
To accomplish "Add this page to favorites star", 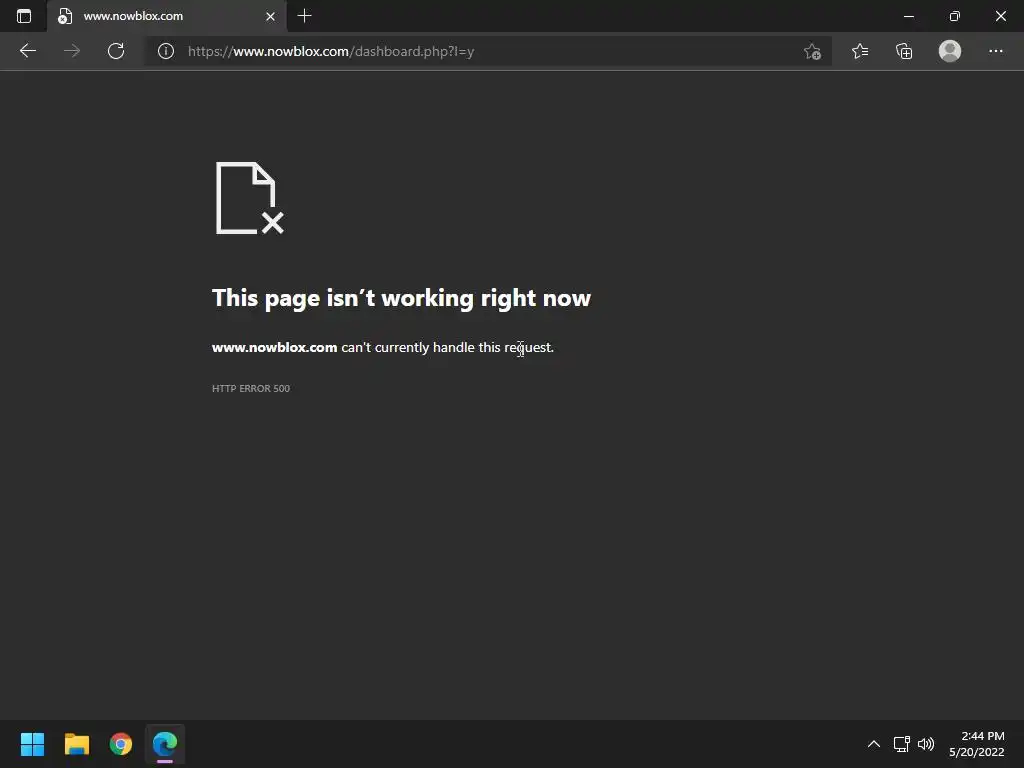I will [812, 51].
